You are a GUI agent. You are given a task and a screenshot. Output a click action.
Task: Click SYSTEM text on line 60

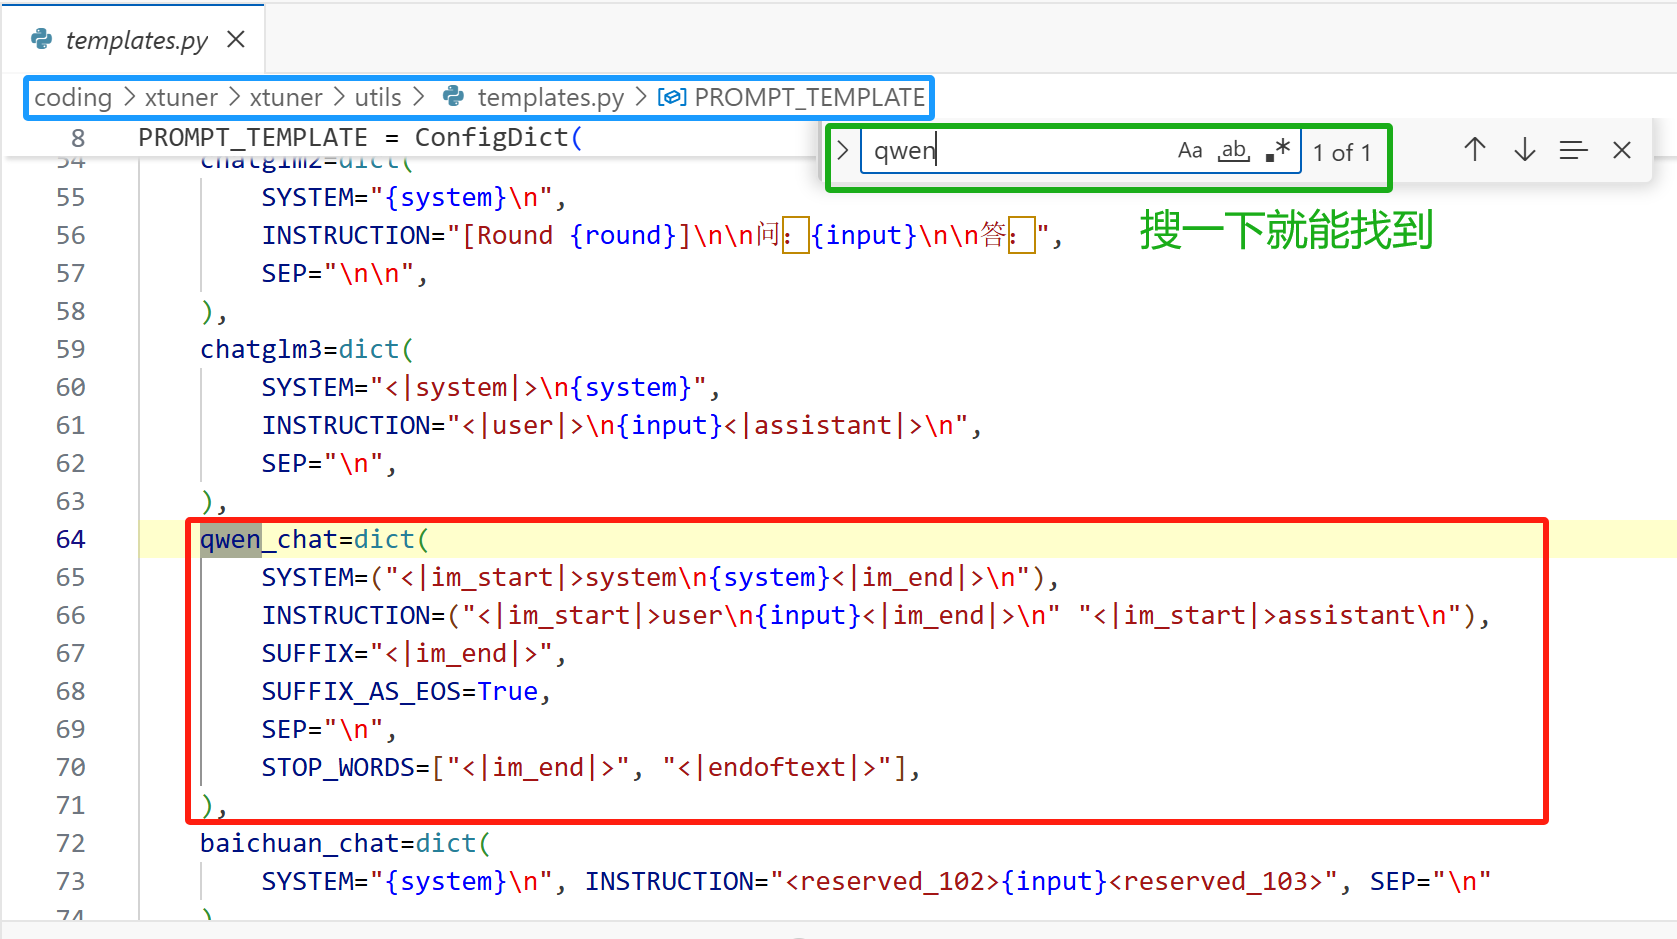(x=492, y=387)
